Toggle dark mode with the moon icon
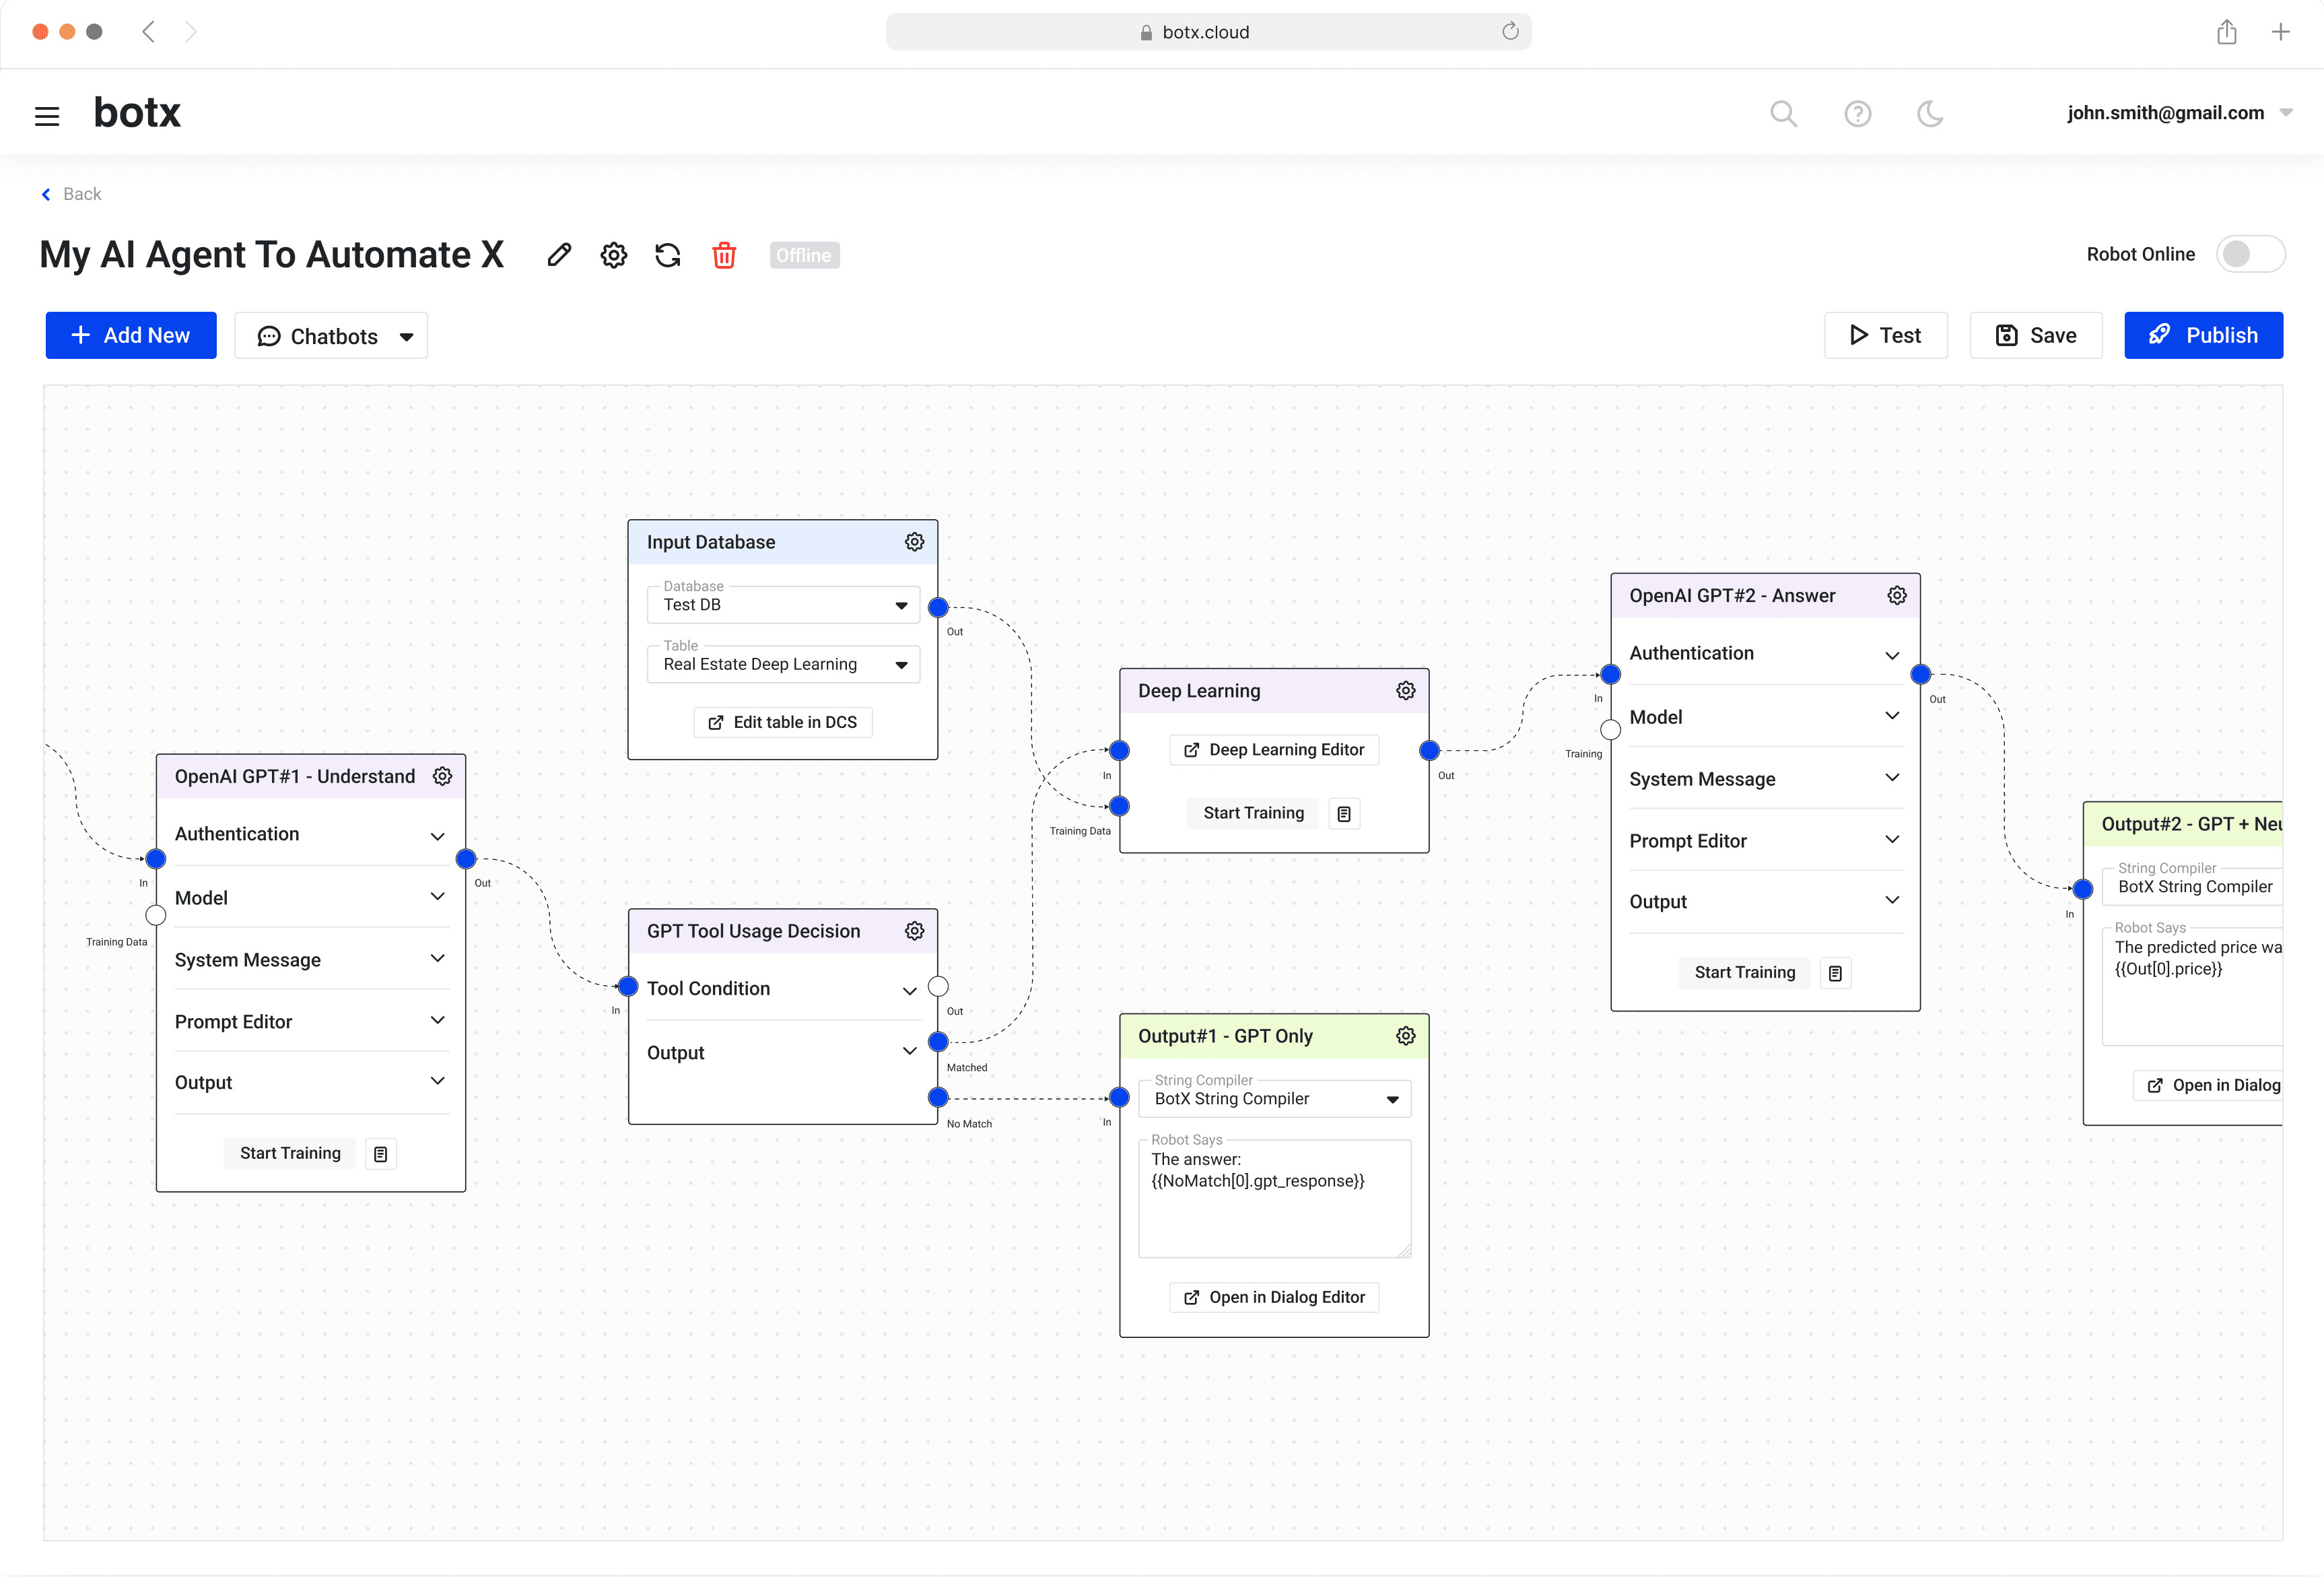 coord(1930,113)
